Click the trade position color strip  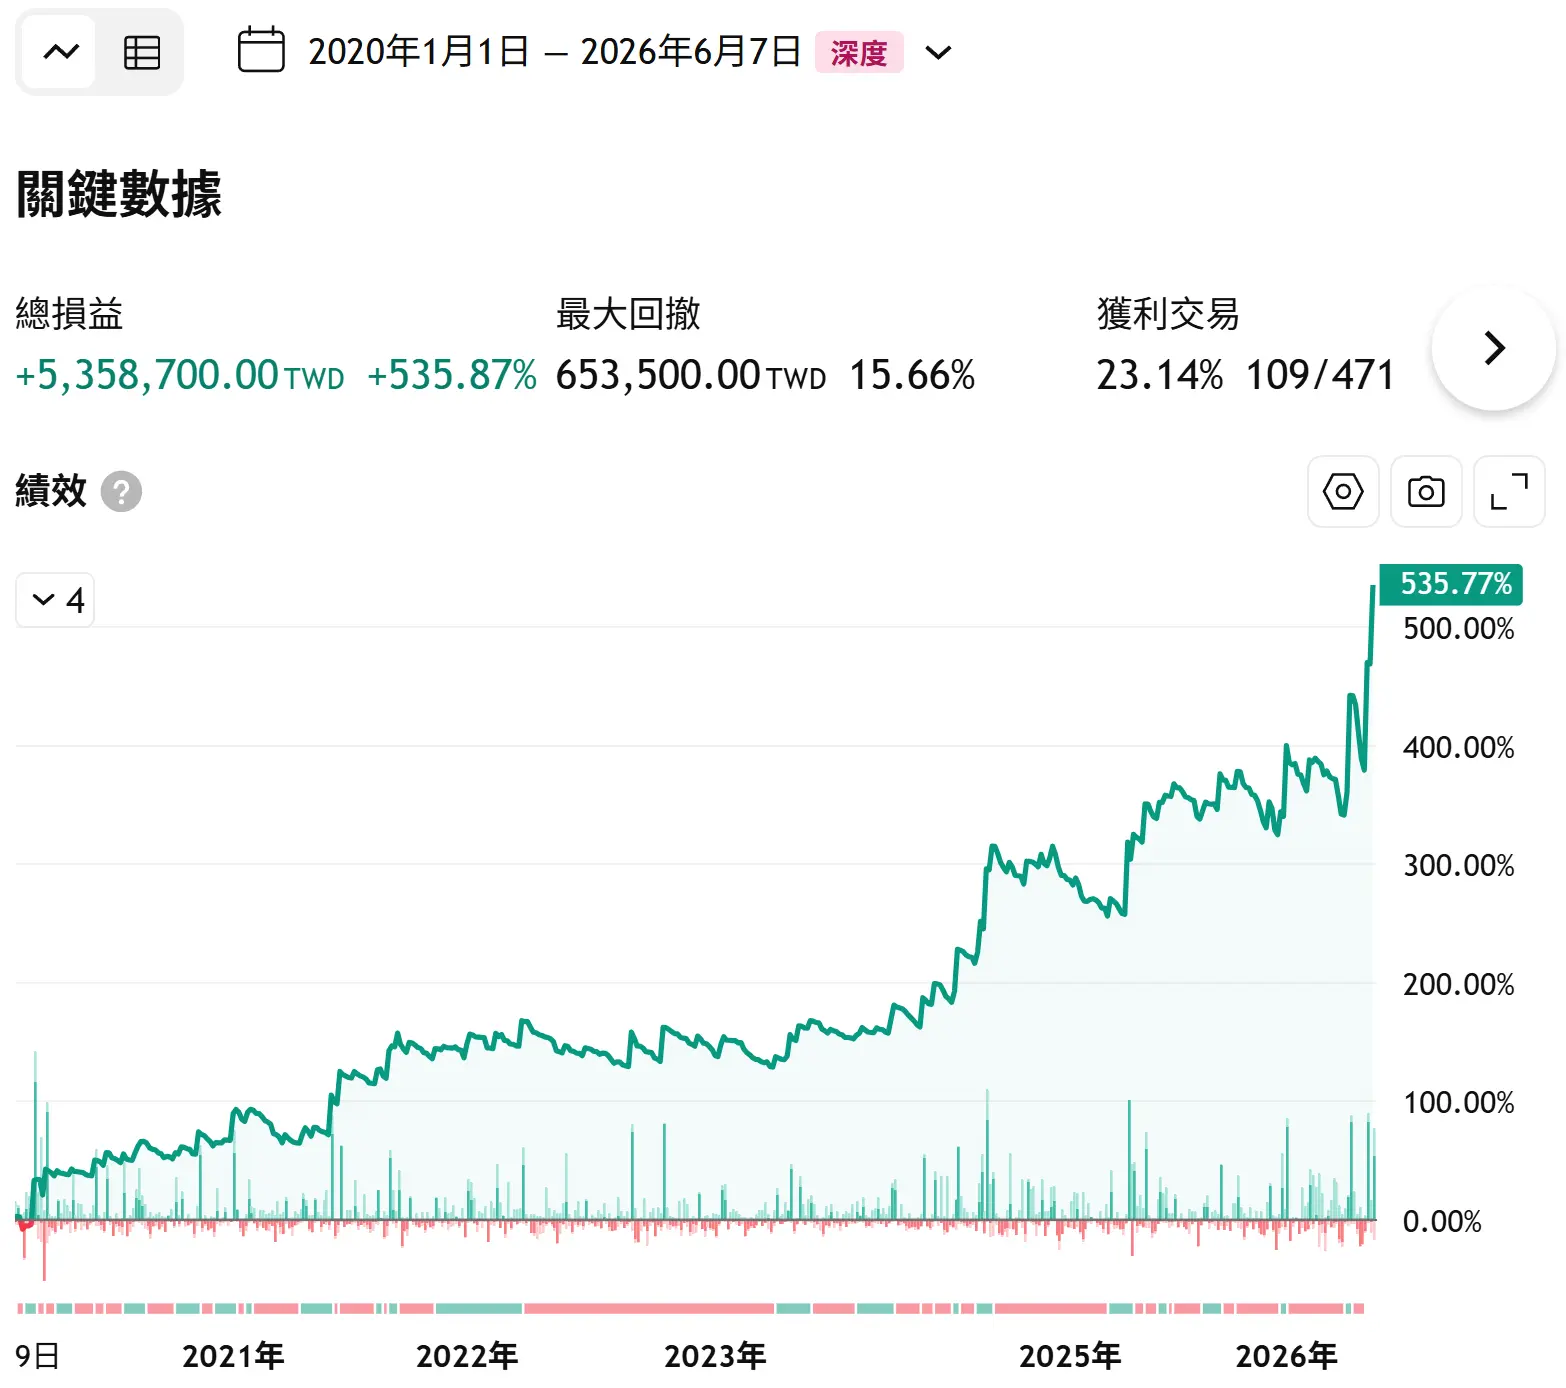[691, 1308]
